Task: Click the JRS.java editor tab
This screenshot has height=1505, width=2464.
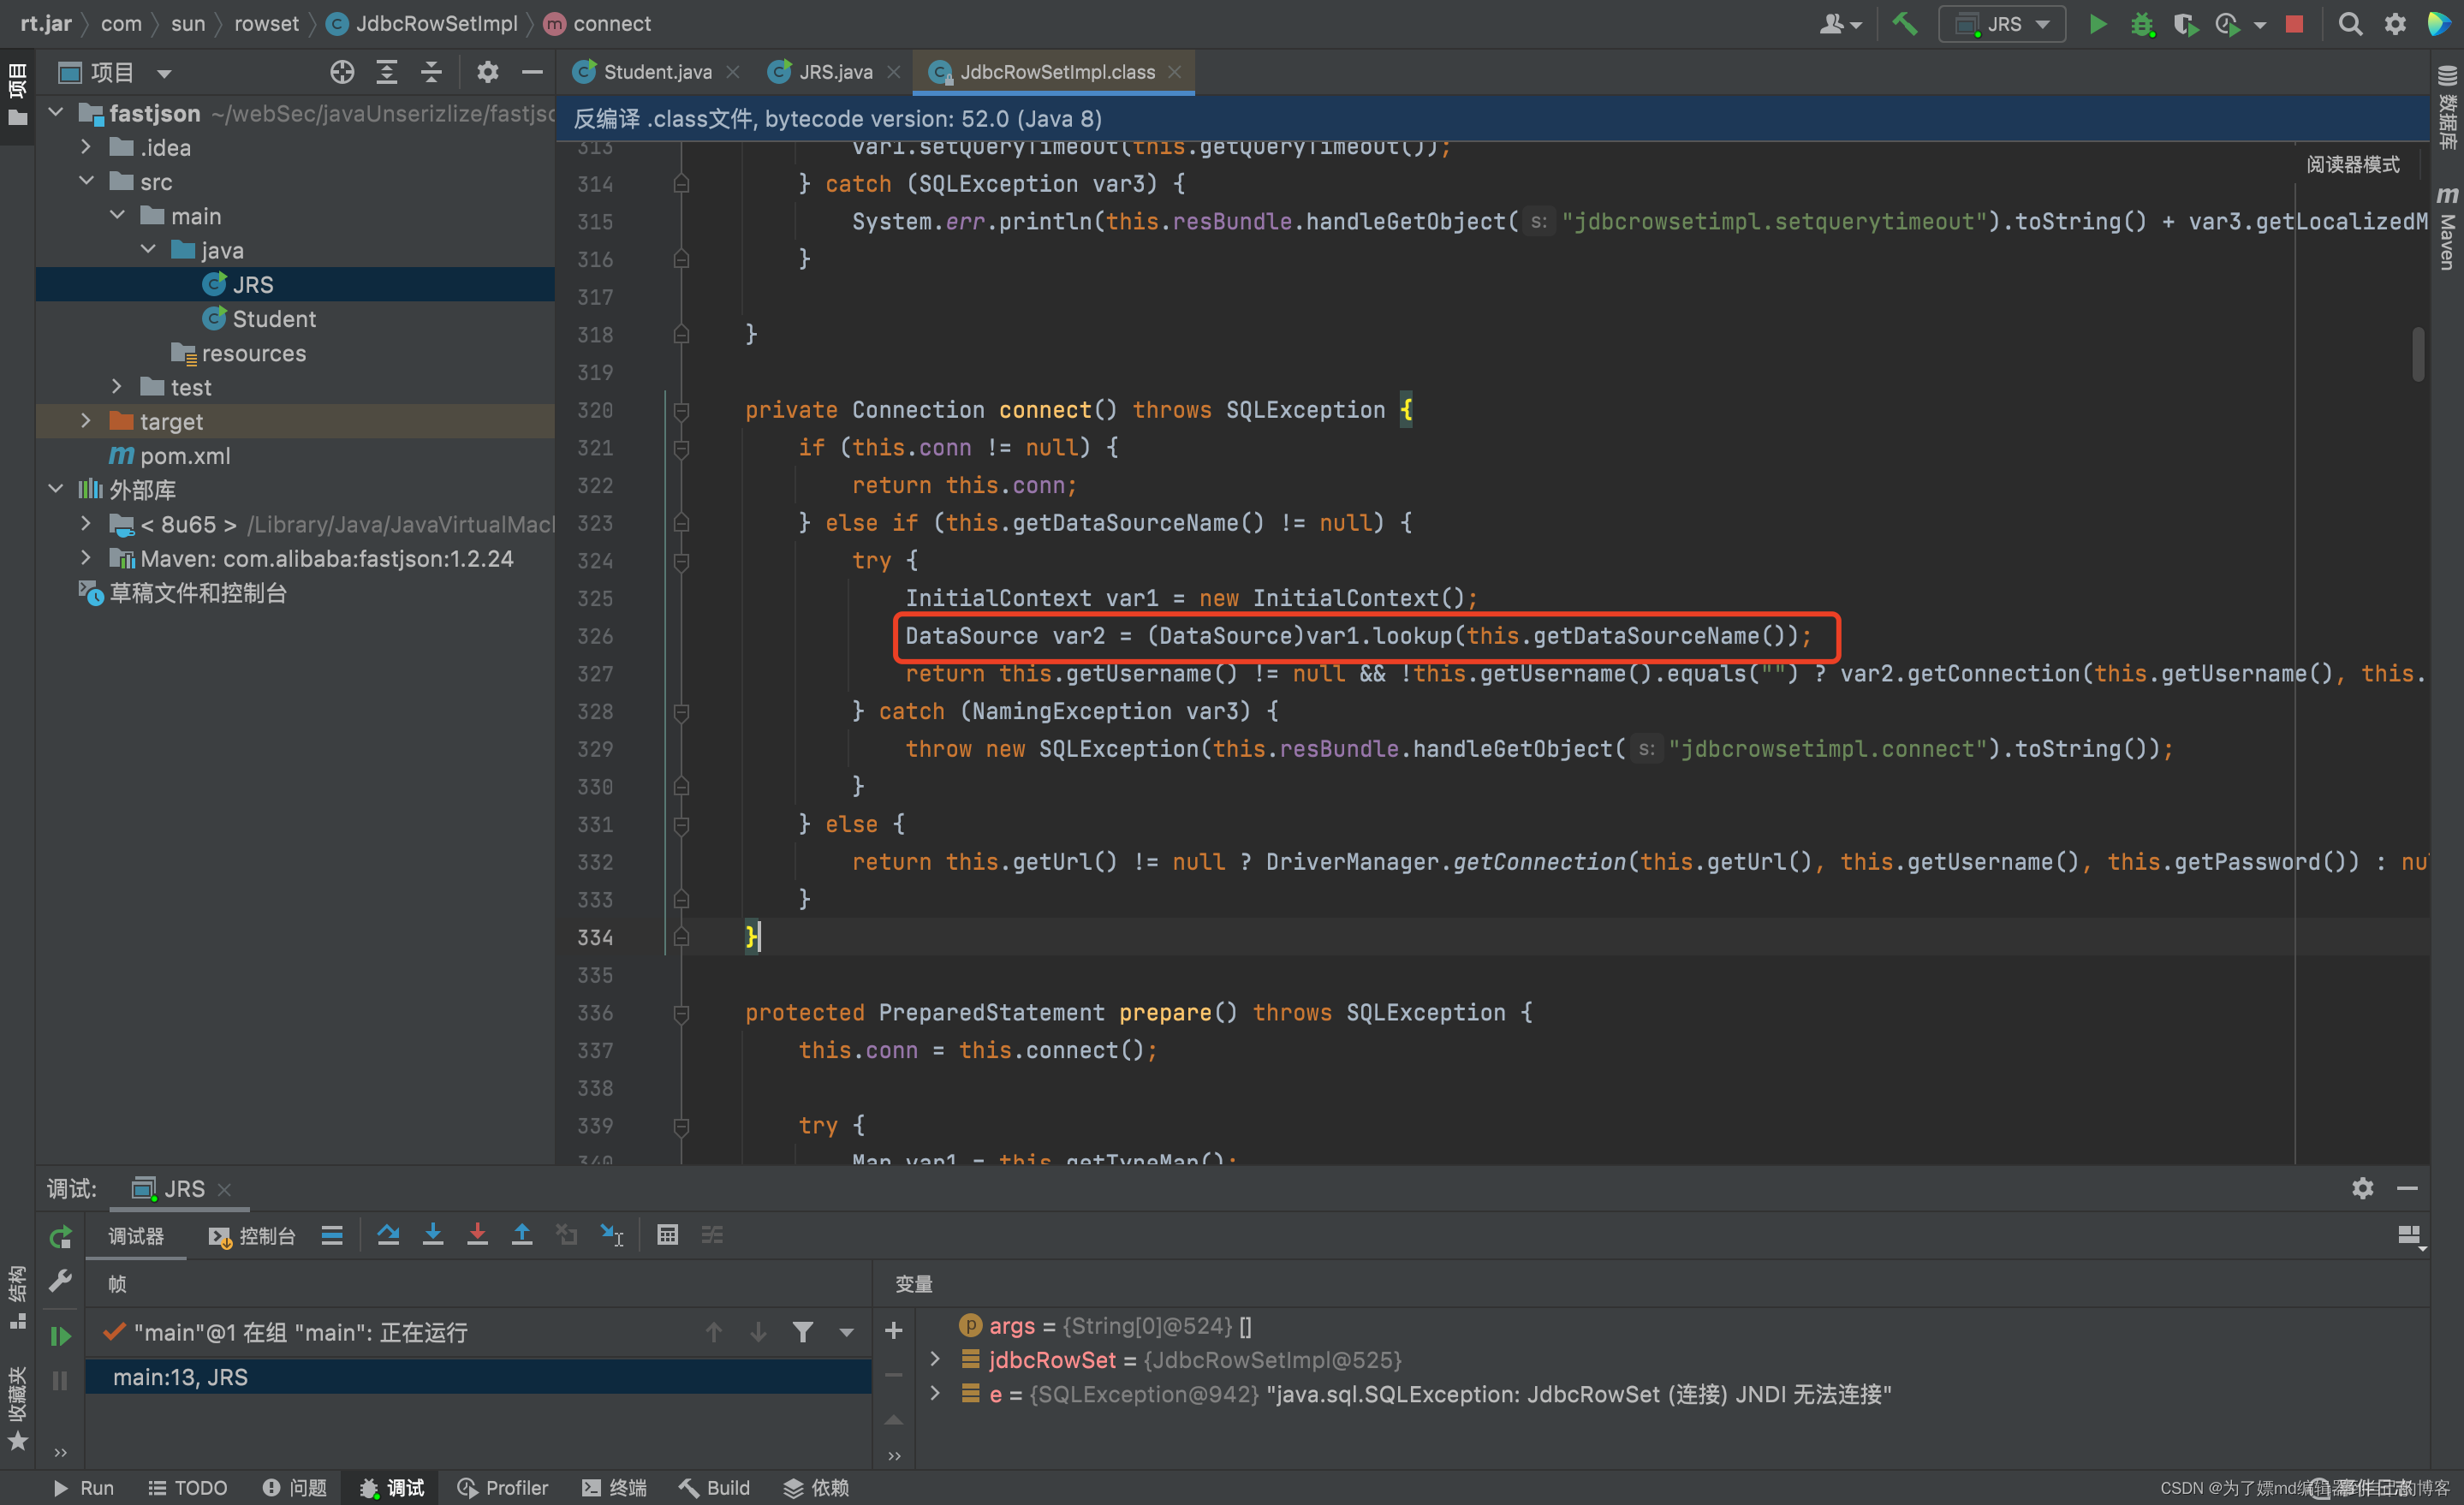Action: 825,72
